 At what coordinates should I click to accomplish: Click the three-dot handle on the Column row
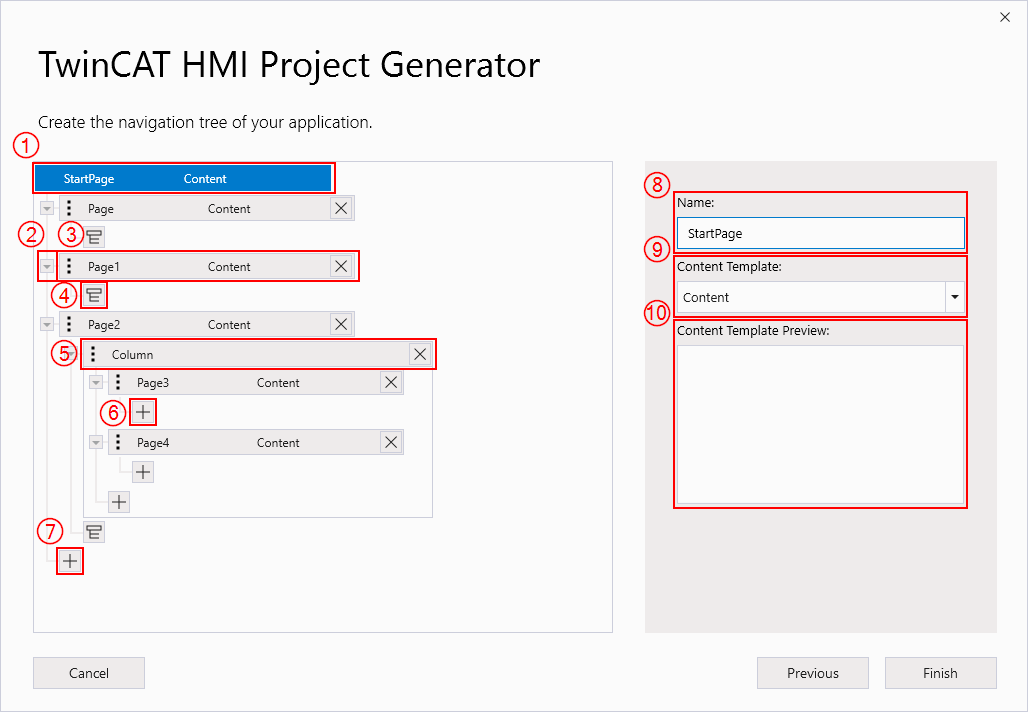(93, 354)
